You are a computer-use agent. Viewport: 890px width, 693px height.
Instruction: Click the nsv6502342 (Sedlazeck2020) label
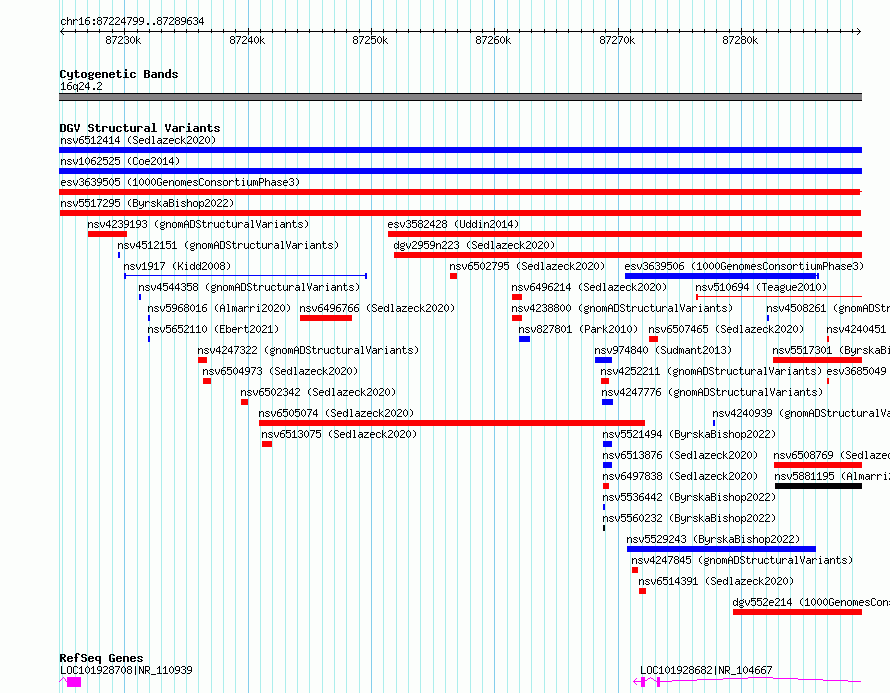click(318, 392)
